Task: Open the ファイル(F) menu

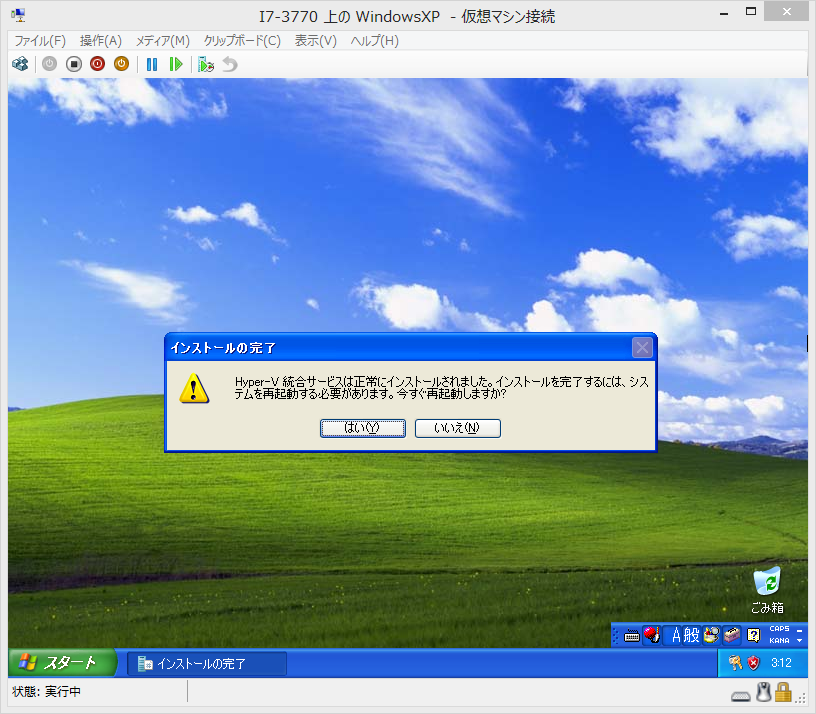Action: tap(40, 41)
